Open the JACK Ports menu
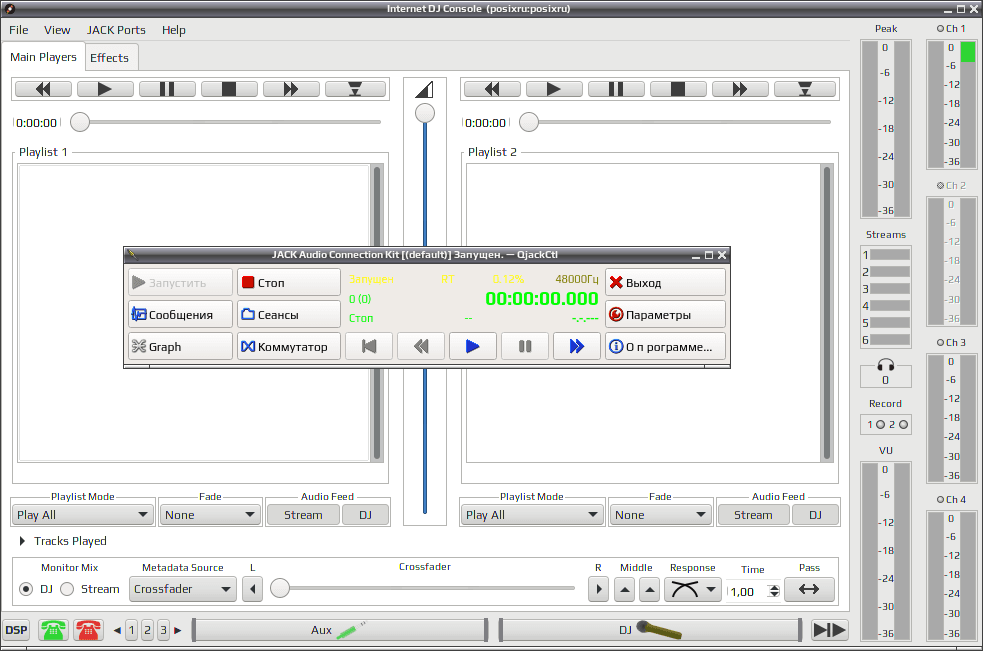The width and height of the screenshot is (983, 651). click(116, 30)
